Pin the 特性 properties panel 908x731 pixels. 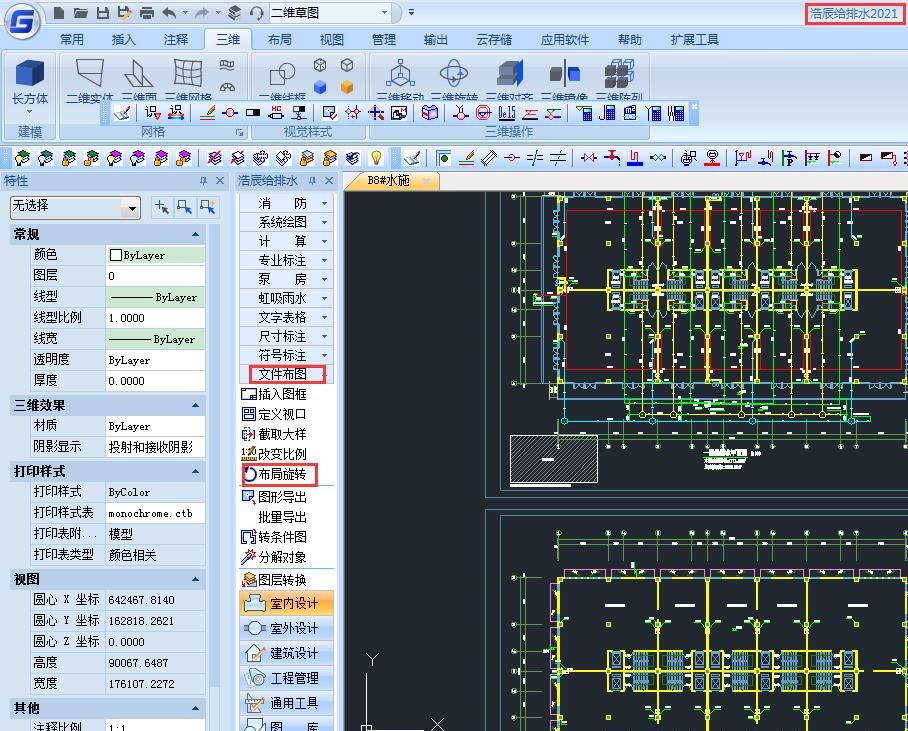(204, 181)
